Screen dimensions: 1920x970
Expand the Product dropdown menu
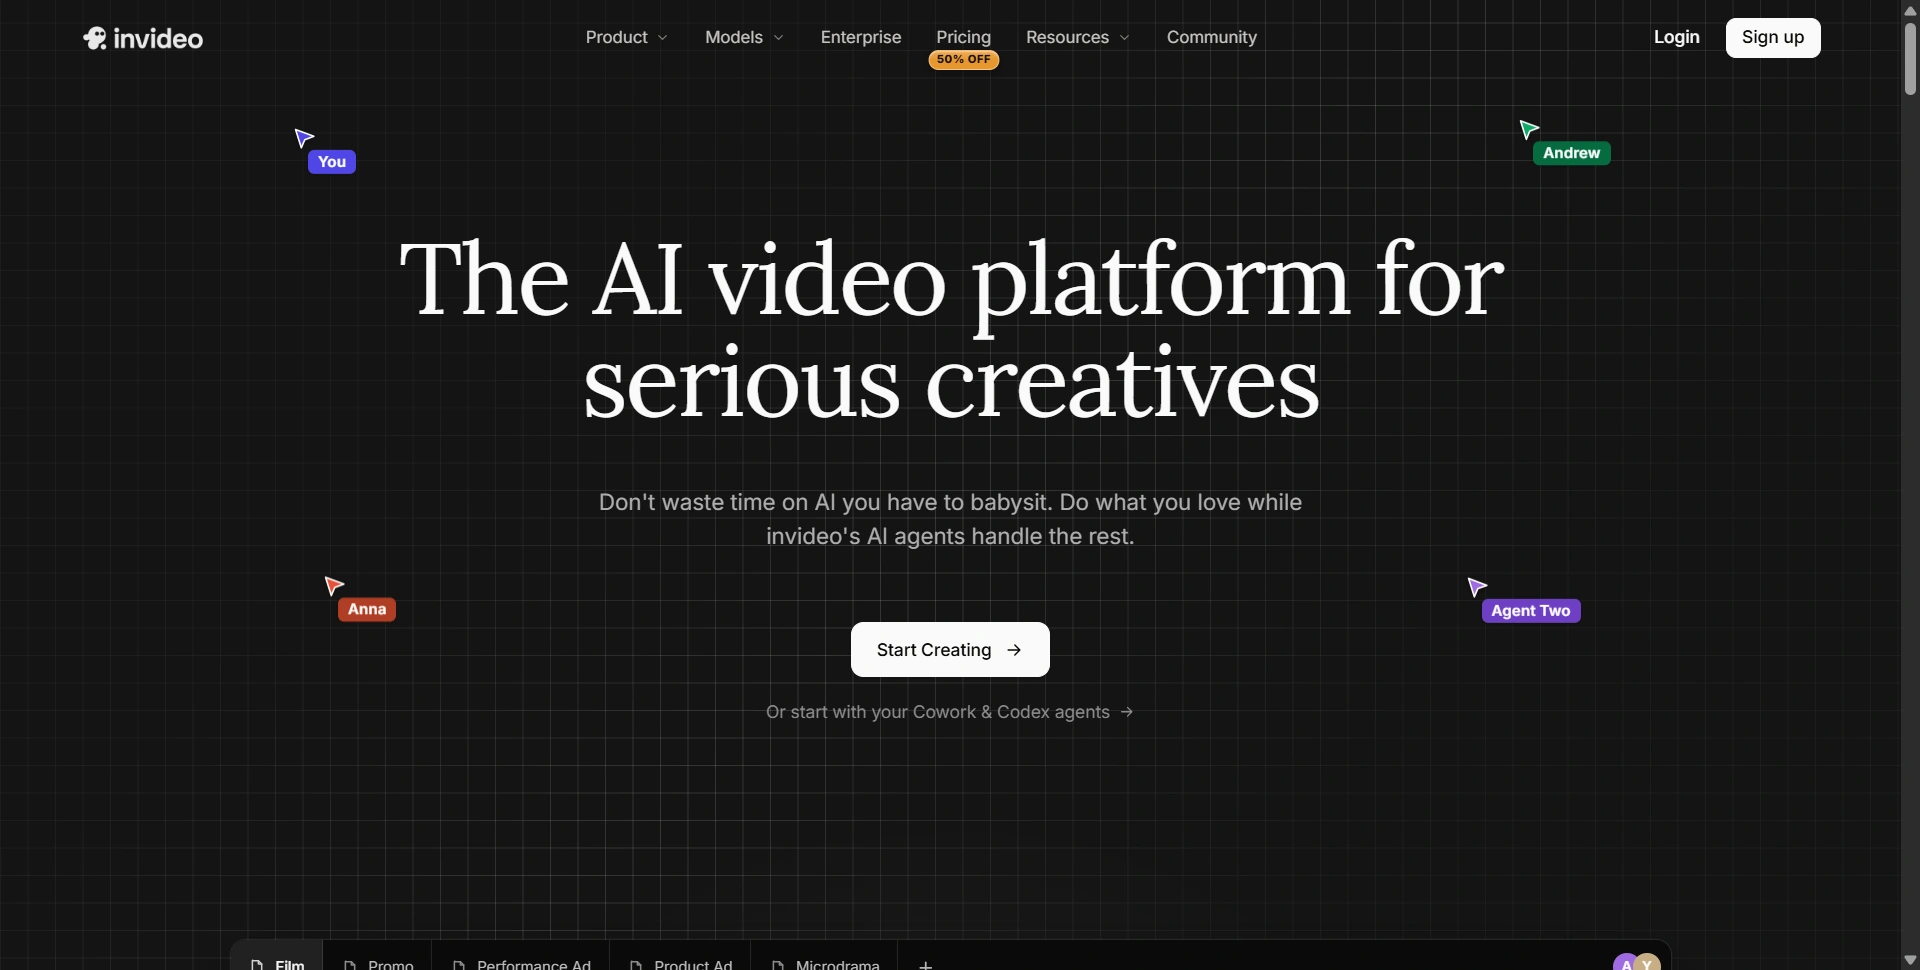626,37
